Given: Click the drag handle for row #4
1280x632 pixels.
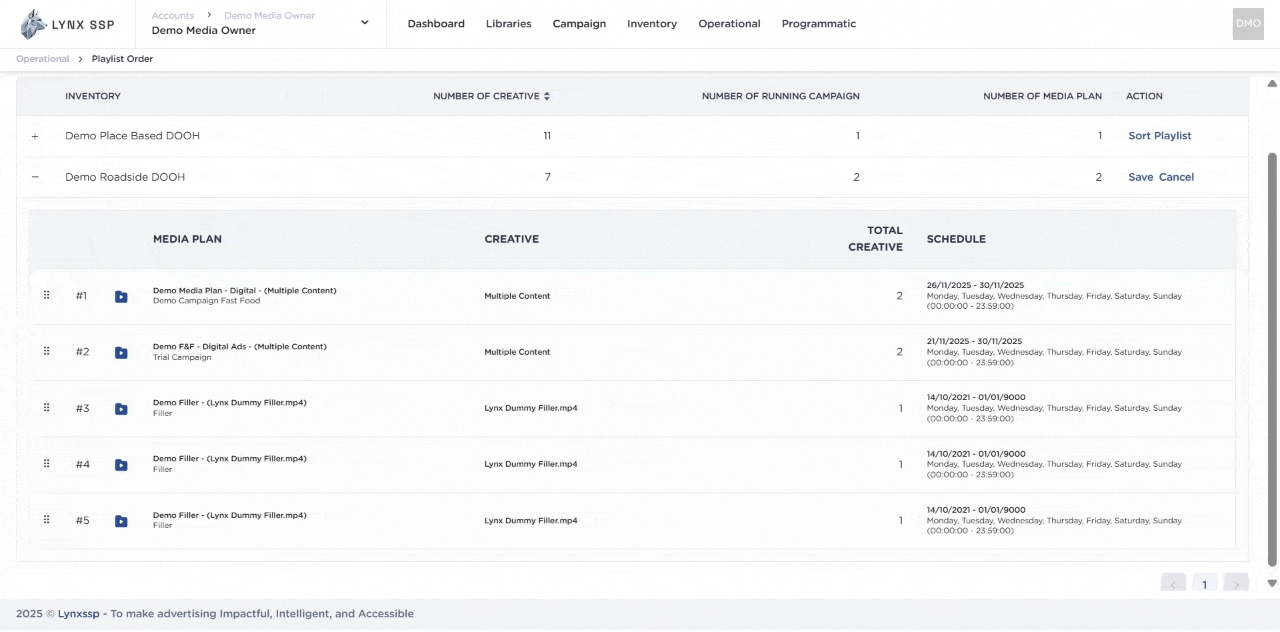Looking at the screenshot, I should [47, 464].
